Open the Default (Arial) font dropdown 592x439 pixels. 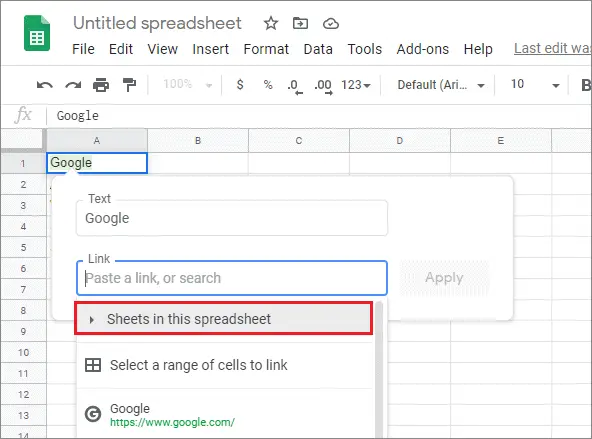tap(441, 85)
